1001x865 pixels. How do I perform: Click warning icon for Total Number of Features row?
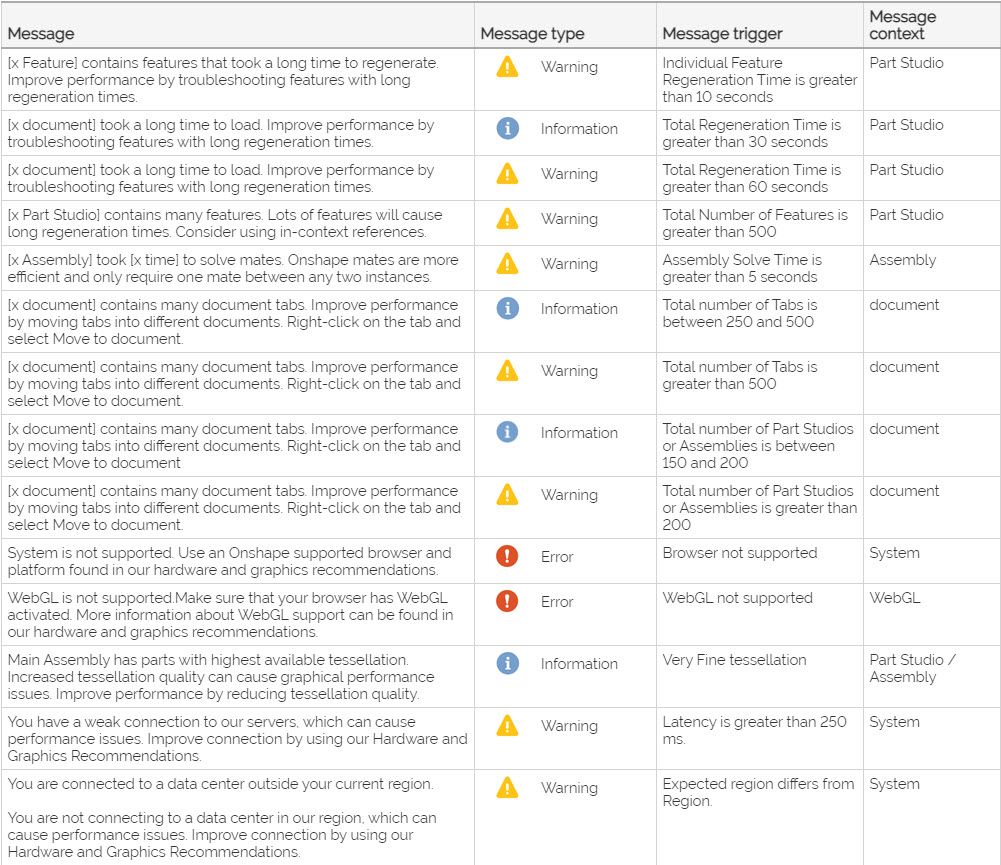(508, 219)
